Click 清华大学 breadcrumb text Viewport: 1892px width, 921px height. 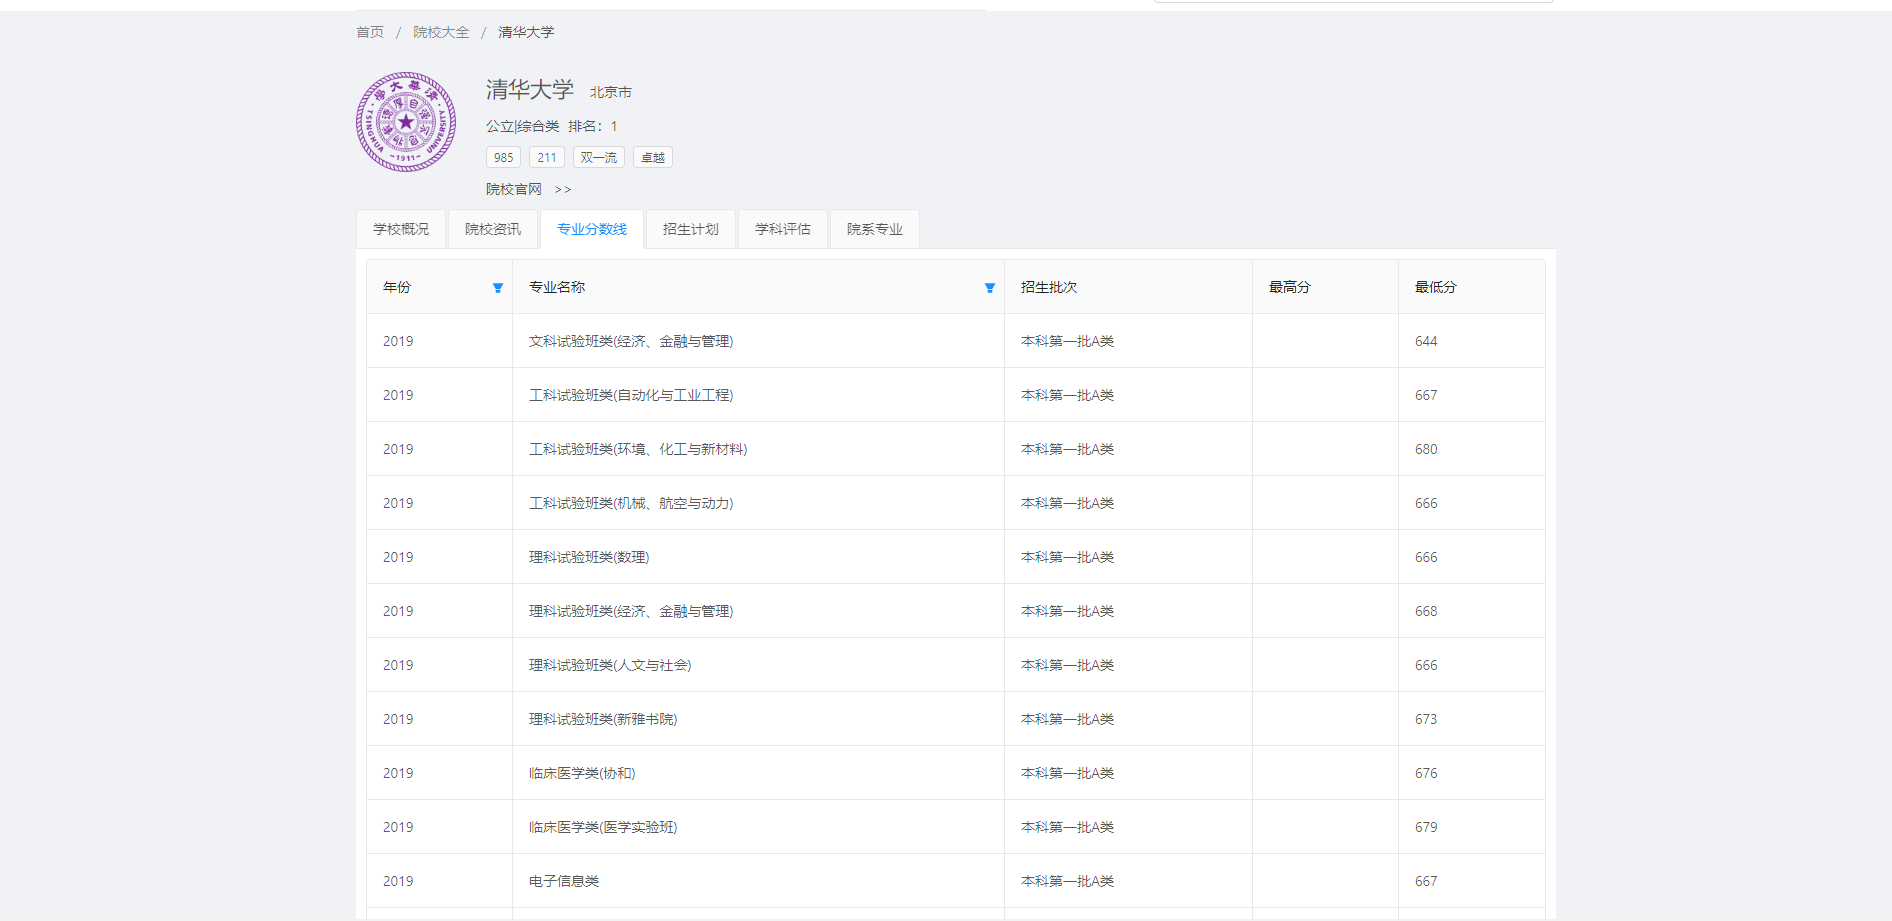coord(526,32)
